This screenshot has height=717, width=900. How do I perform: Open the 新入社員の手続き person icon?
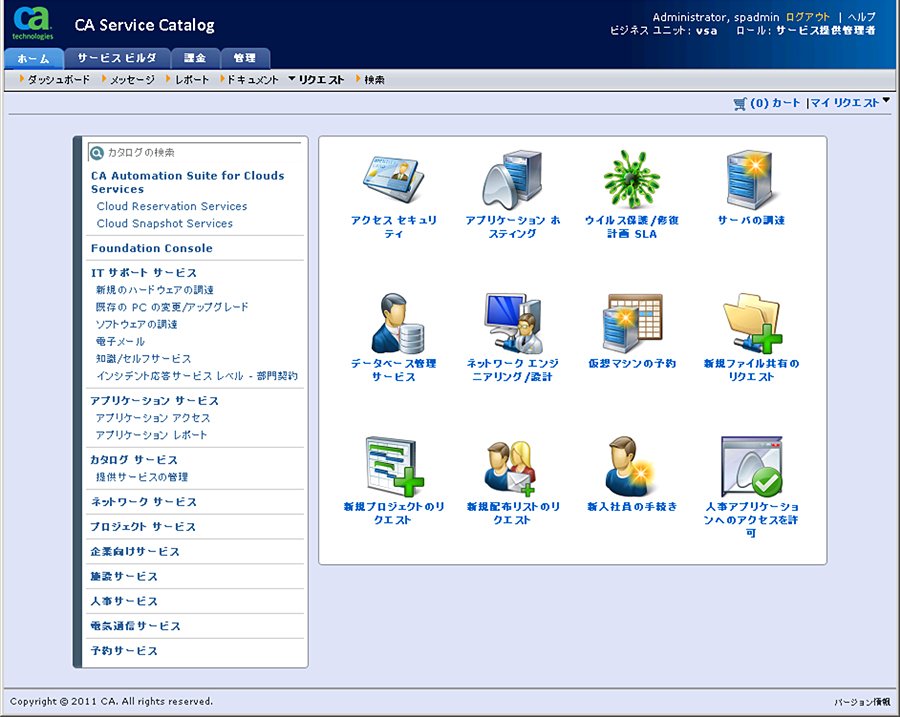[x=628, y=466]
